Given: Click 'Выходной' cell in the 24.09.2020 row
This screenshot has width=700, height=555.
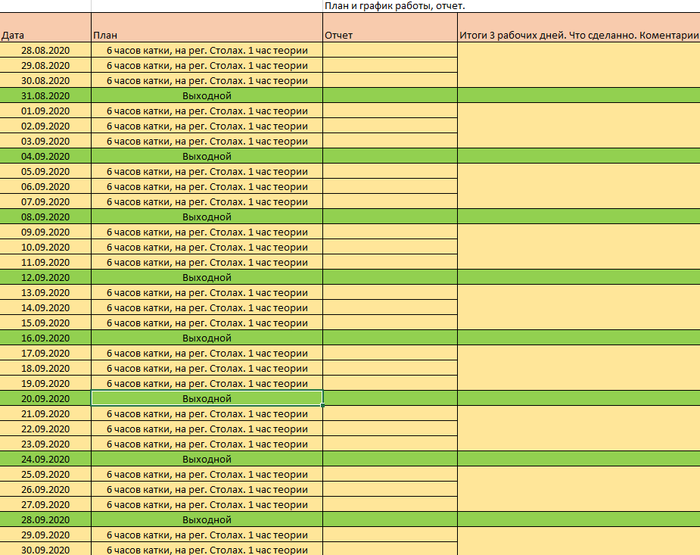Looking at the screenshot, I should pyautogui.click(x=207, y=459).
